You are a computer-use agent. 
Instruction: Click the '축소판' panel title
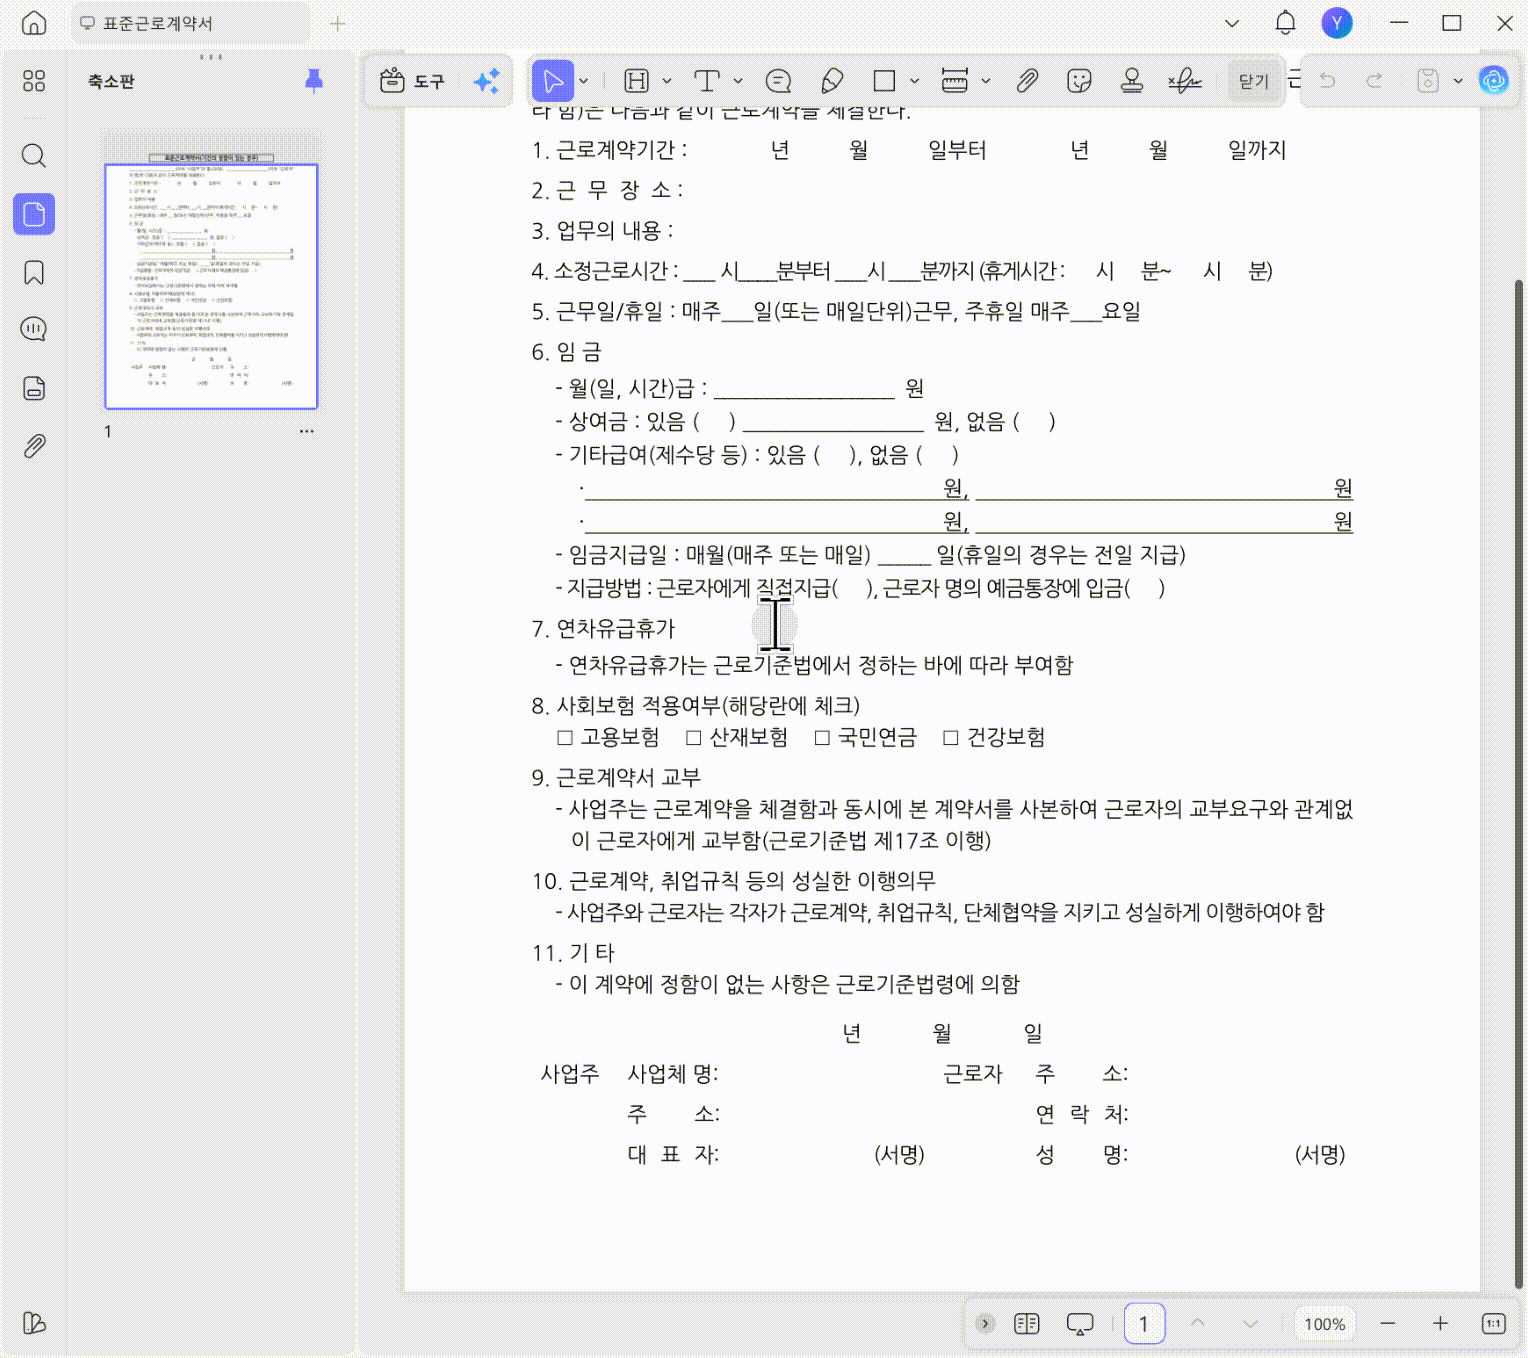point(111,81)
